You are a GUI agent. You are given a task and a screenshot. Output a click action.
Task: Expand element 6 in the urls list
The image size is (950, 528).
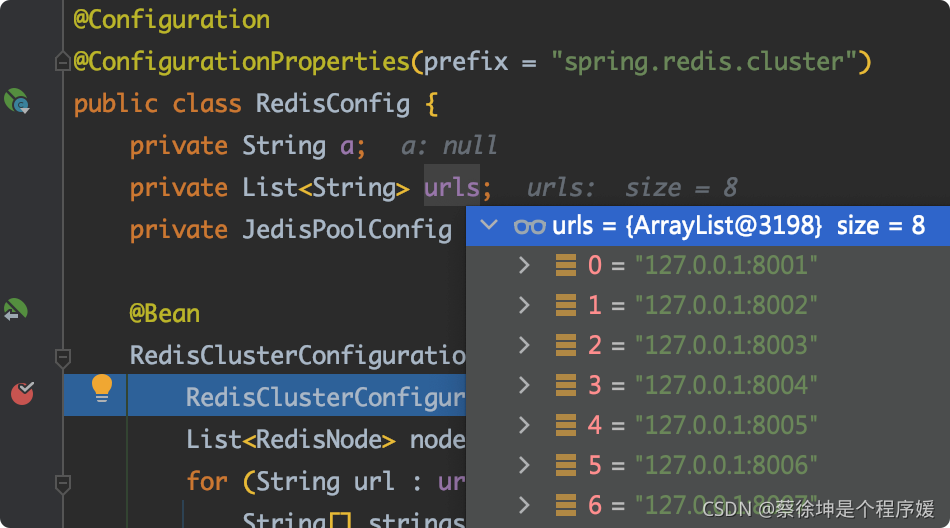(x=524, y=505)
